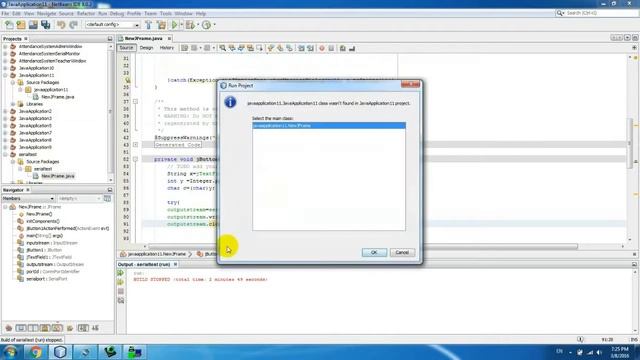This screenshot has height=360, width=640.
Task: Select the Source view tab
Action: [x=126, y=48]
